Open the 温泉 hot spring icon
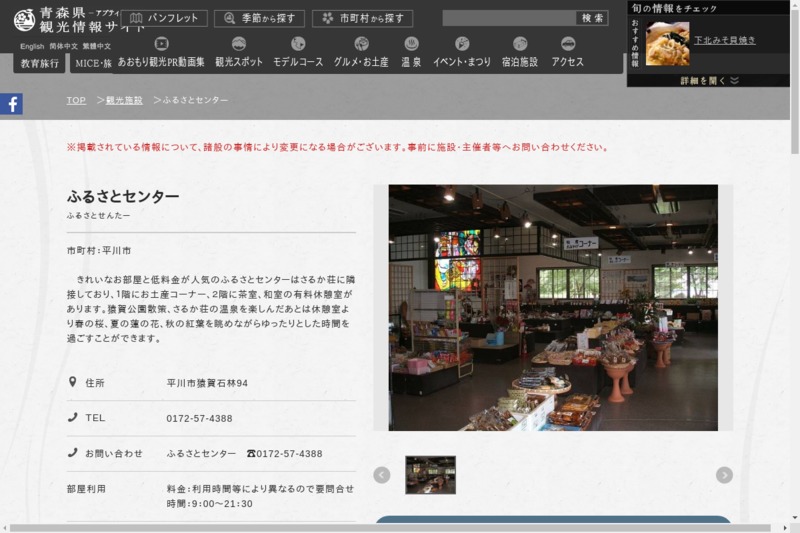 pyautogui.click(x=411, y=44)
